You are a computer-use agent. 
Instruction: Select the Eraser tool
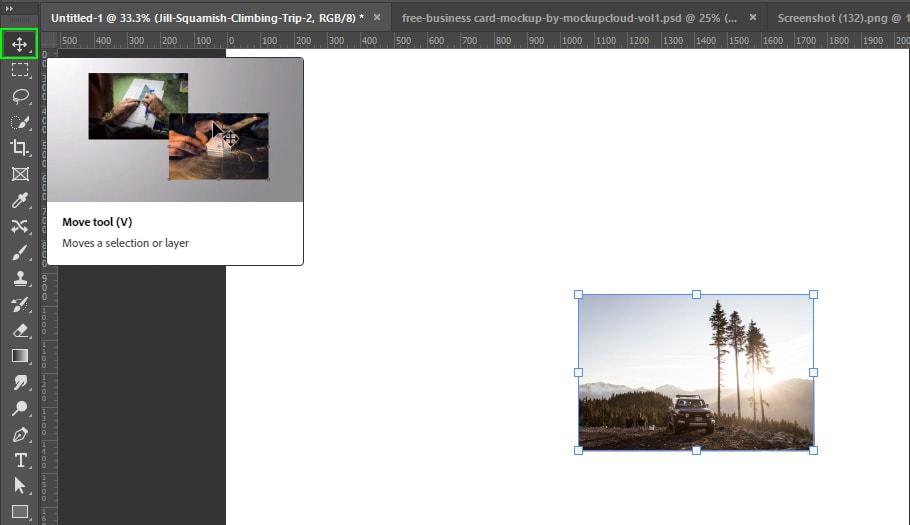click(20, 331)
